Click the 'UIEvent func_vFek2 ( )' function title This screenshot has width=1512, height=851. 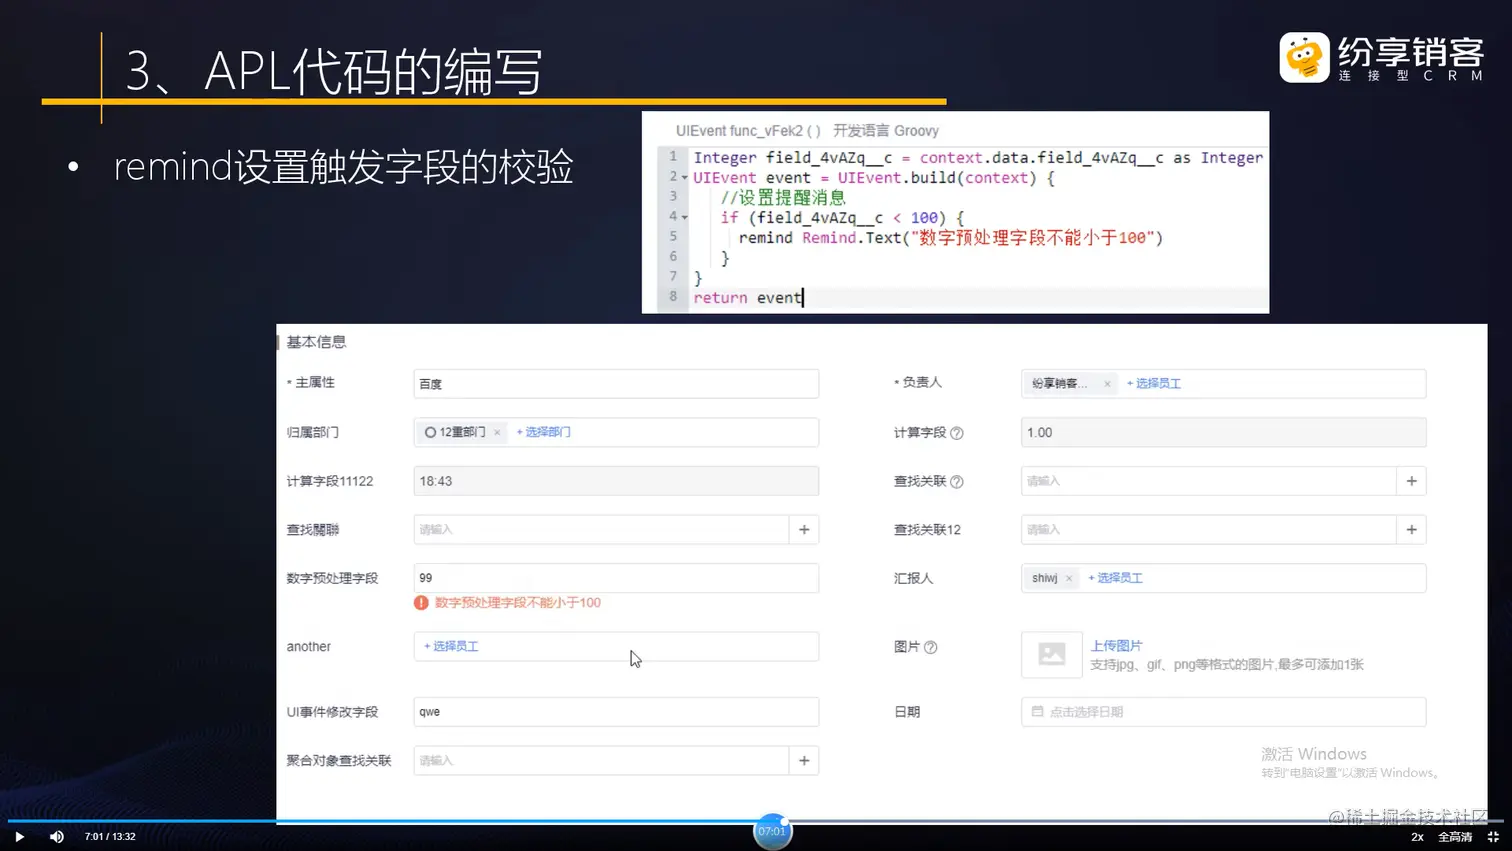pyautogui.click(x=748, y=131)
